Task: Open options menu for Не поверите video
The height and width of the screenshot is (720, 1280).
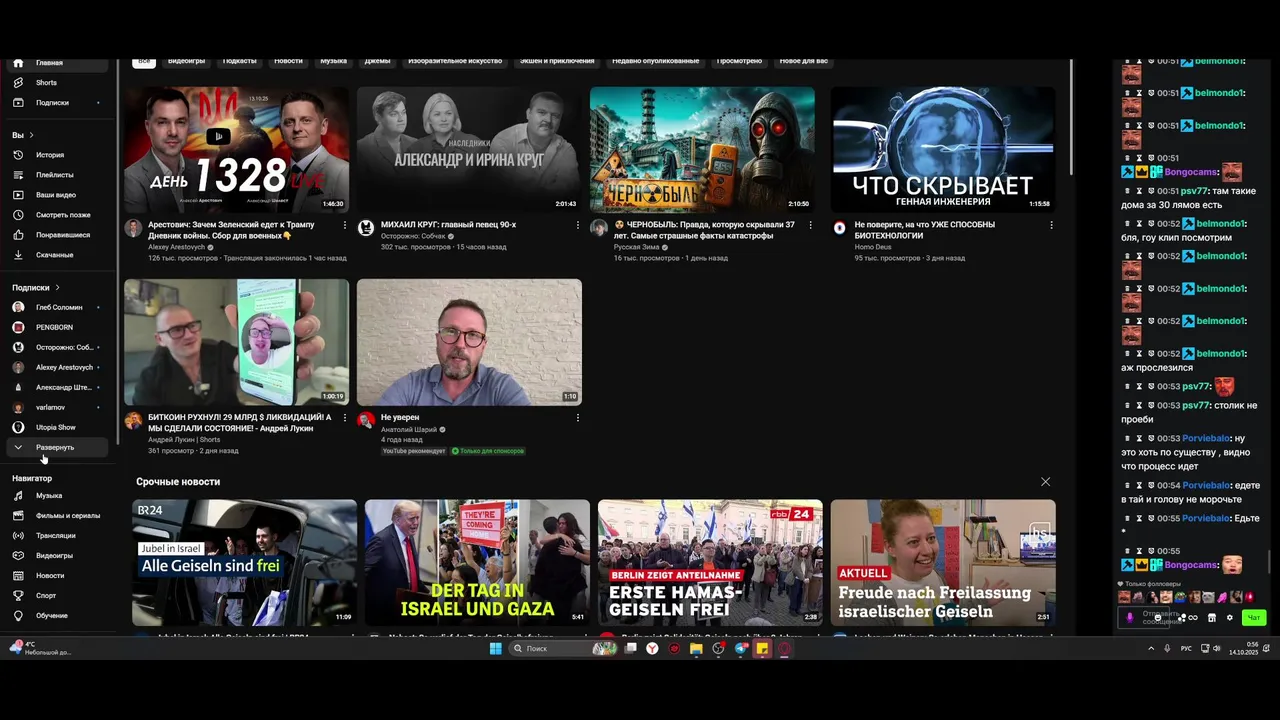Action: 1051,226
